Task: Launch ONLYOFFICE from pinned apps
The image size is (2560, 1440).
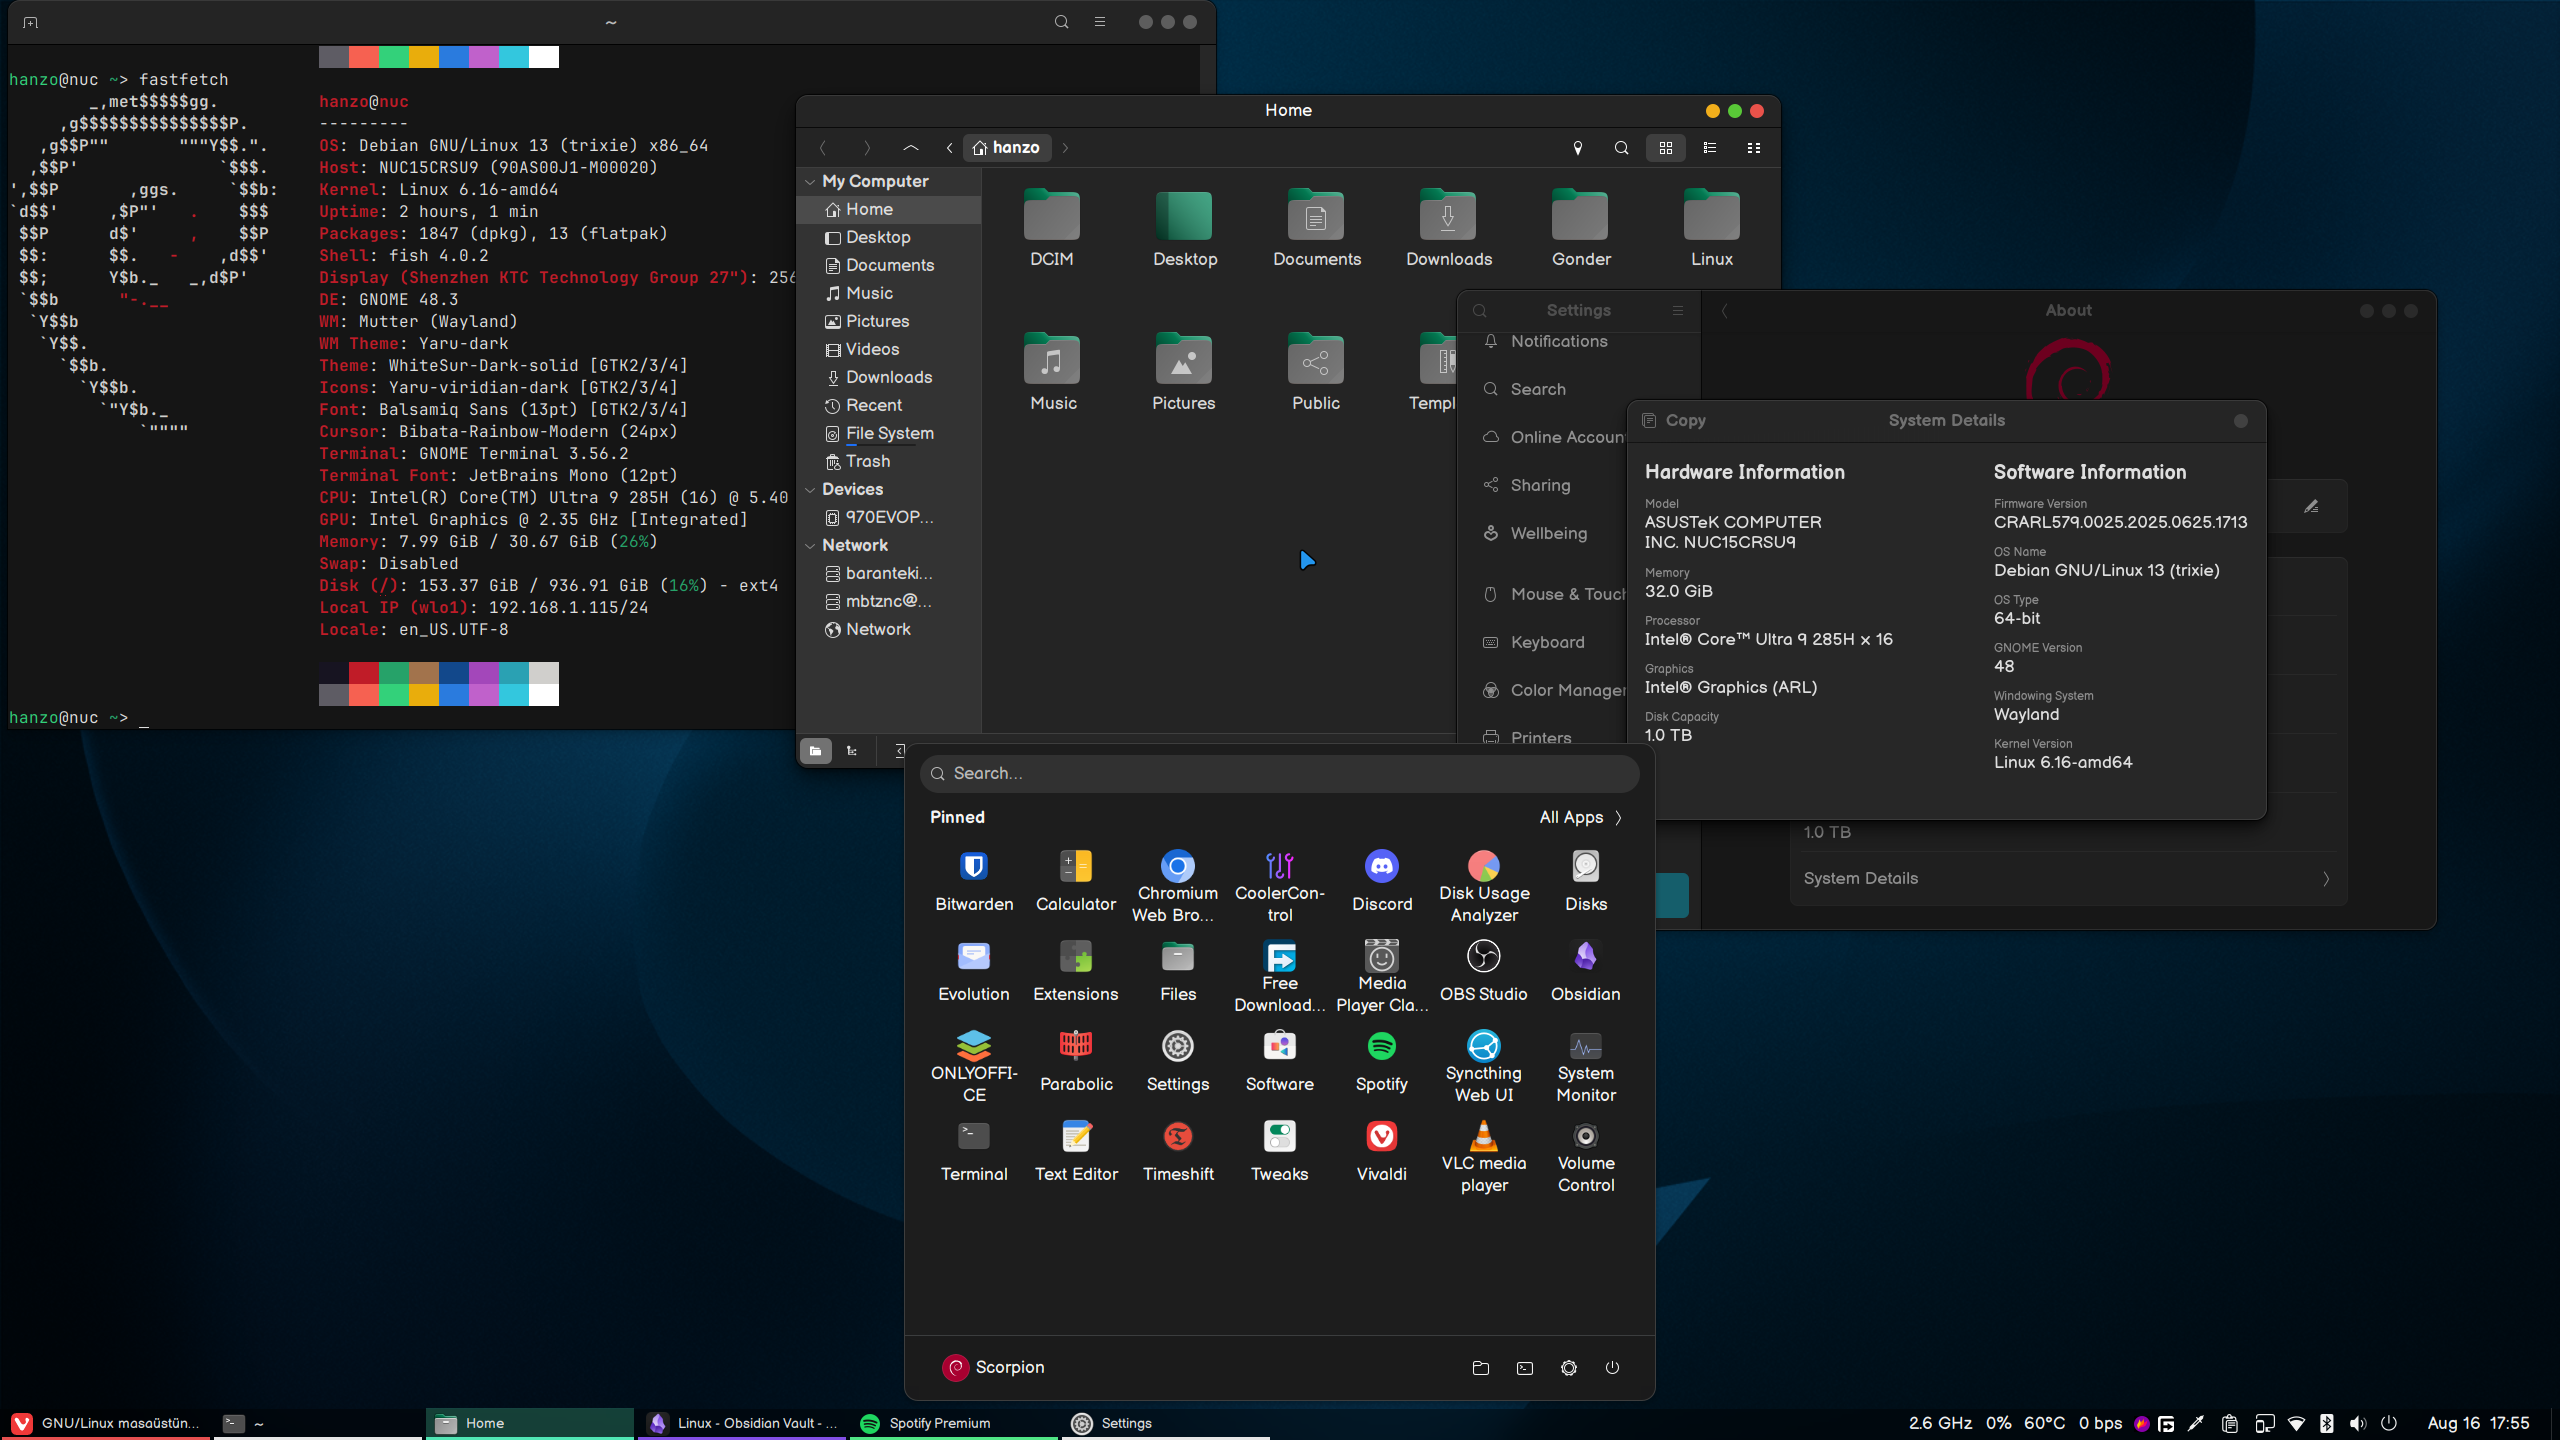Action: 974,1066
